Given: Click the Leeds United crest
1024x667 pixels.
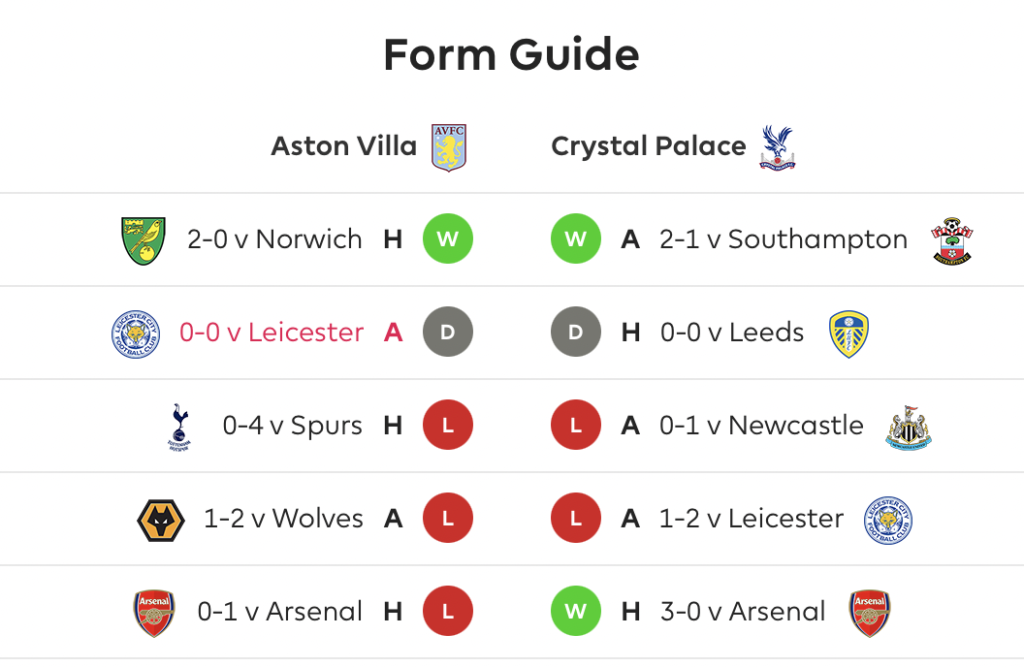Looking at the screenshot, I should 848,334.
